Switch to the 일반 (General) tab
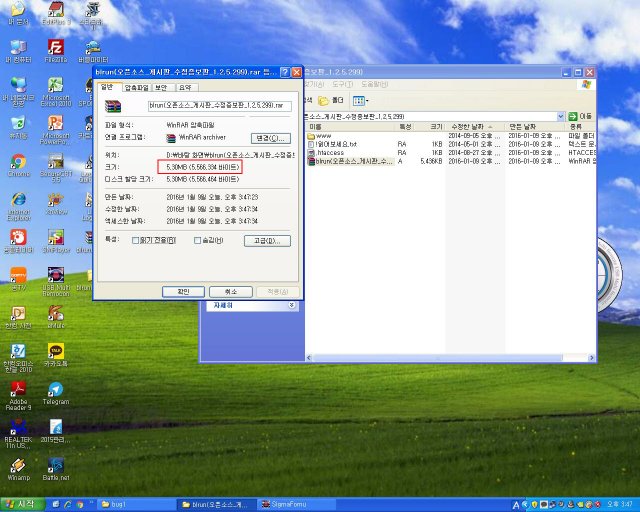640x512 pixels. pyautogui.click(x=107, y=87)
